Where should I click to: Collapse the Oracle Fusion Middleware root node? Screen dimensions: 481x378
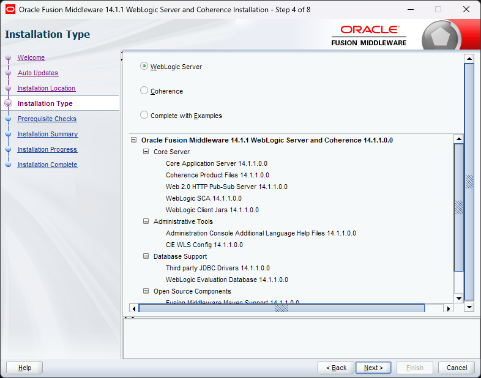134,140
